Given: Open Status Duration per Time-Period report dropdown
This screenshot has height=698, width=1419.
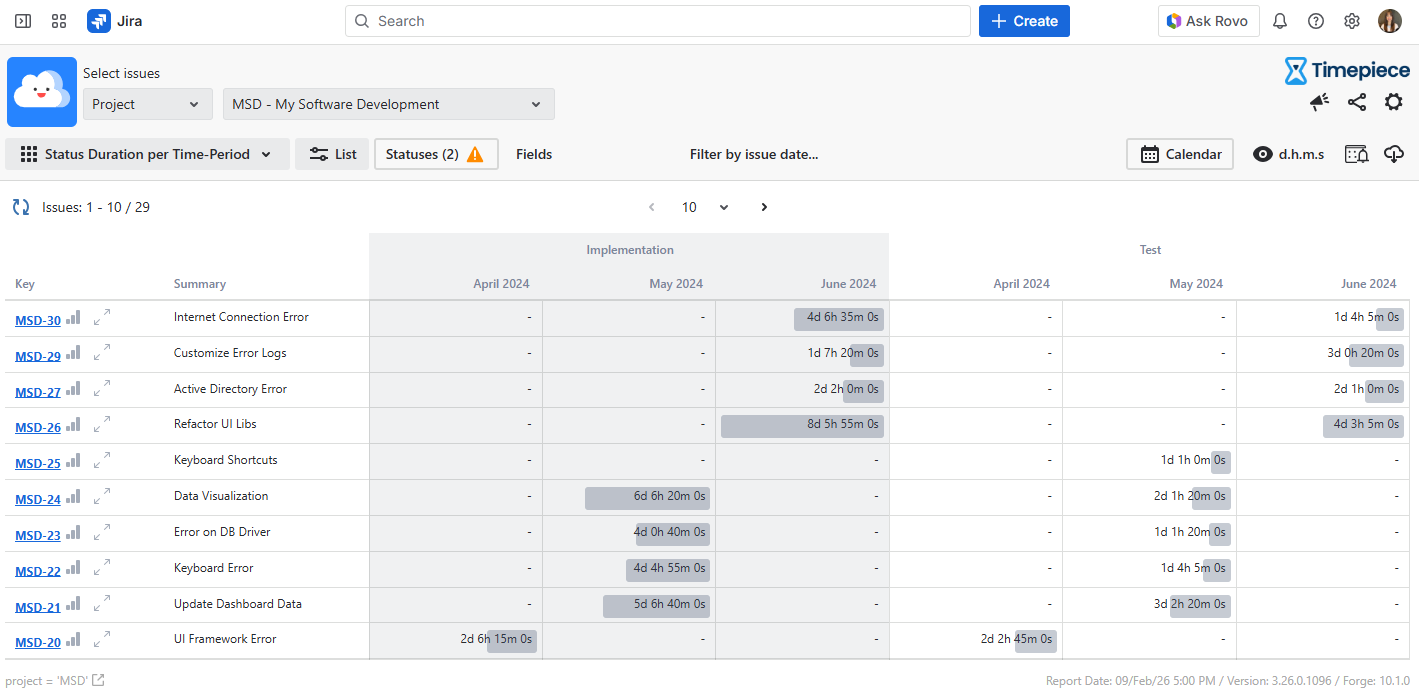Looking at the screenshot, I should (x=147, y=154).
